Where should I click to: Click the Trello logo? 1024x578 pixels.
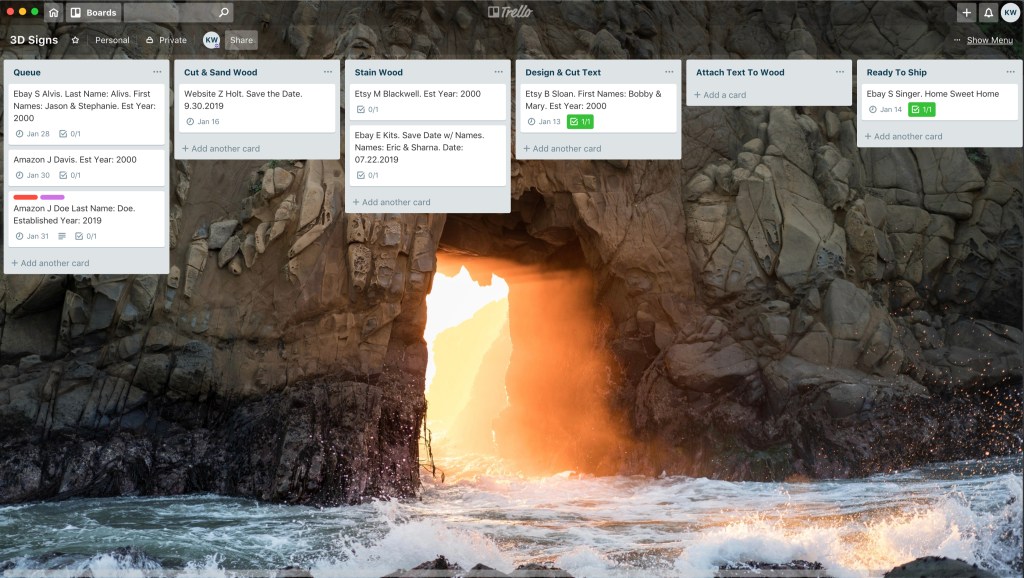pos(511,12)
